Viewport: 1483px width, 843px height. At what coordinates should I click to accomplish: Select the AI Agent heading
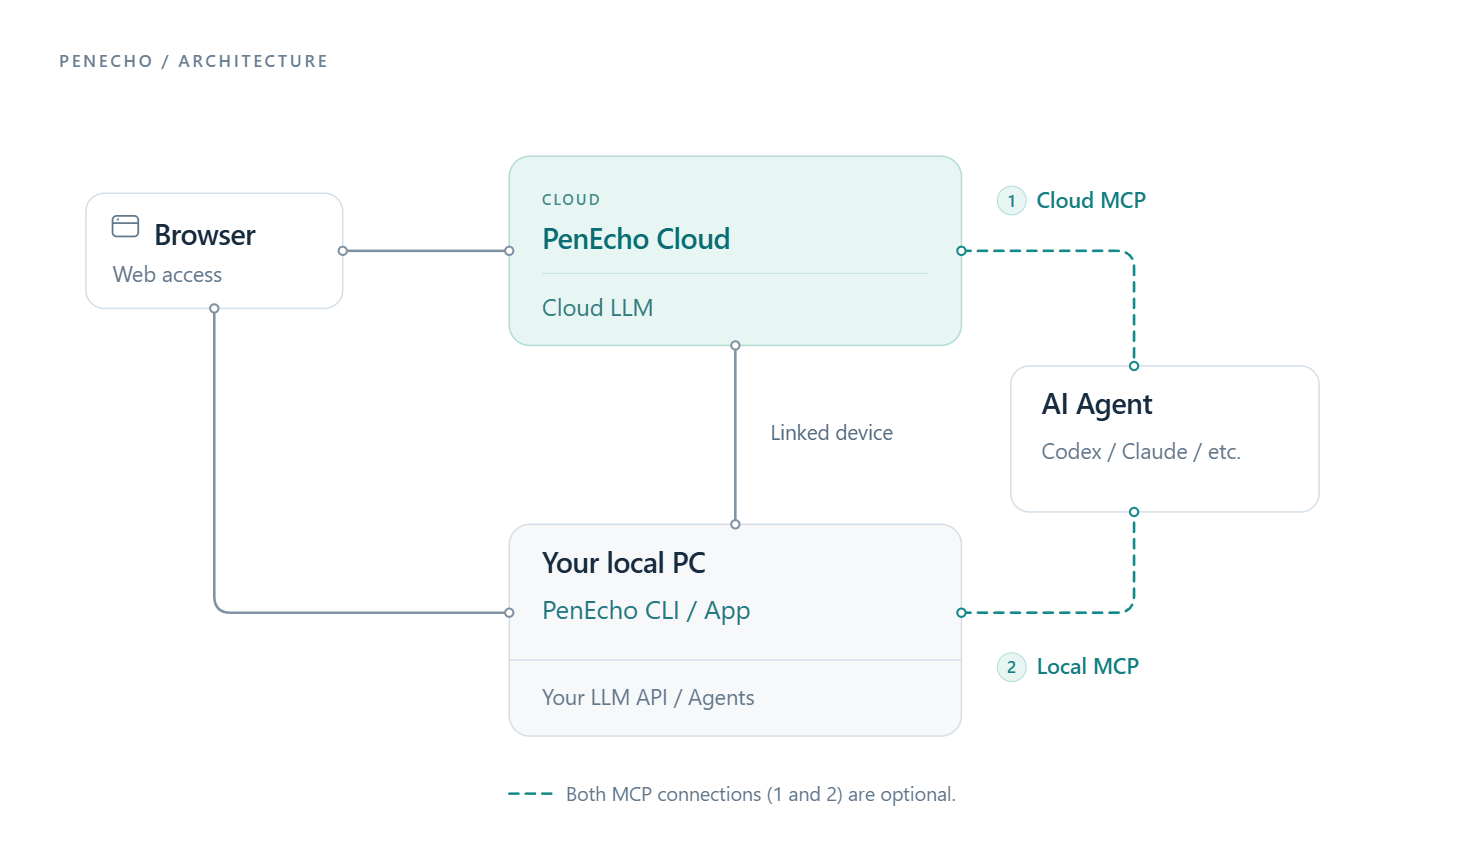[1097, 404]
